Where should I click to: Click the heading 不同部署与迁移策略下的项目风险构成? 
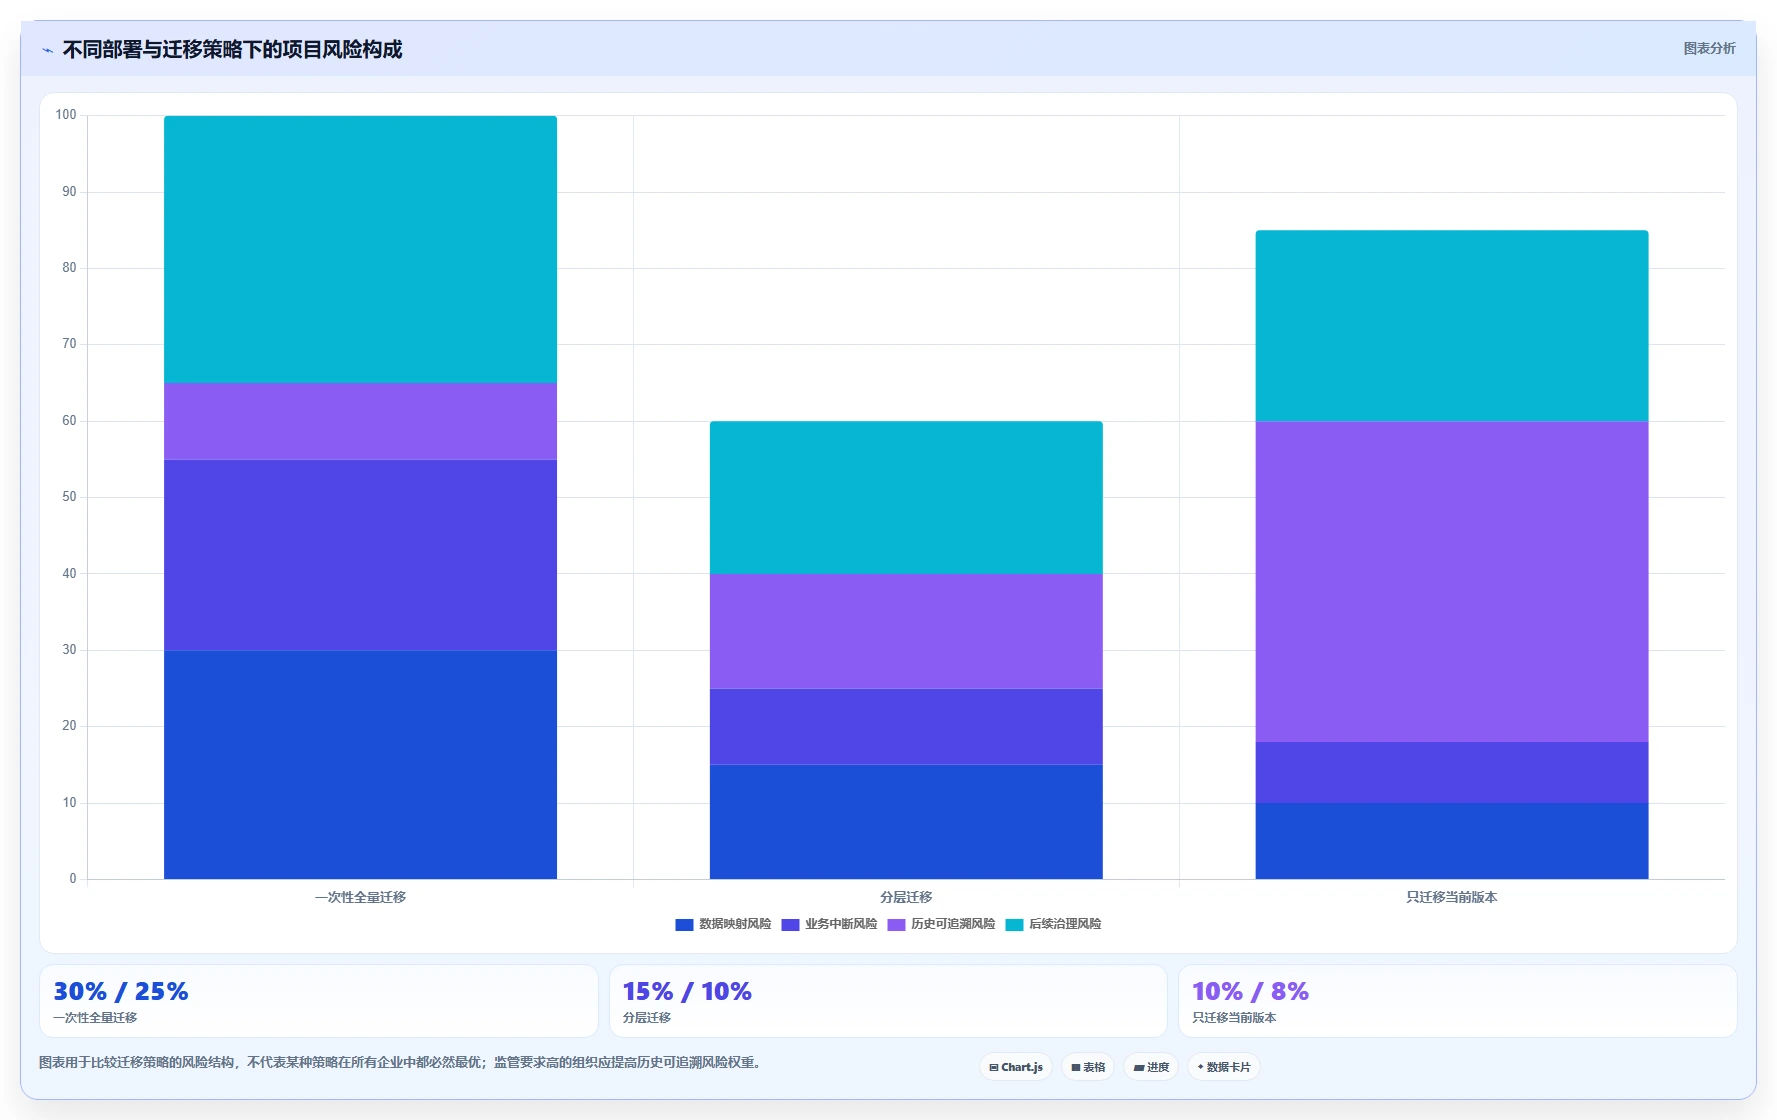click(232, 49)
